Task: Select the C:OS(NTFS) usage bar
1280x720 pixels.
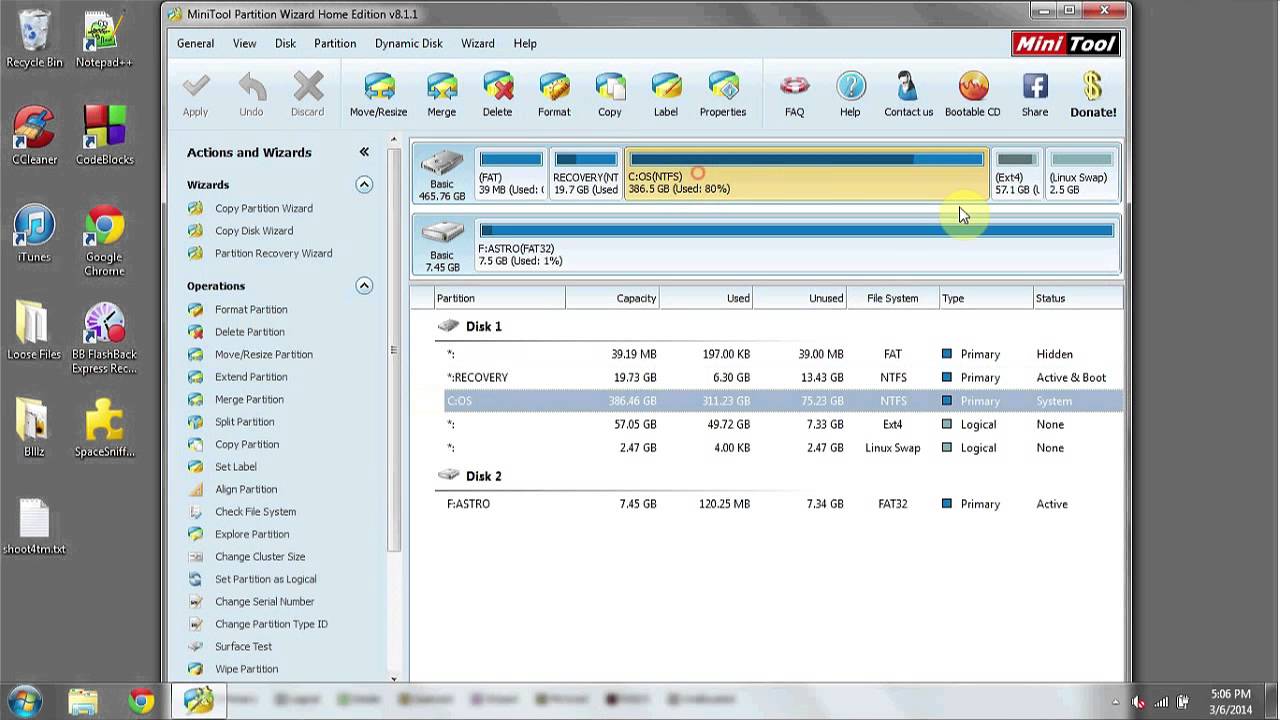Action: tap(807, 159)
